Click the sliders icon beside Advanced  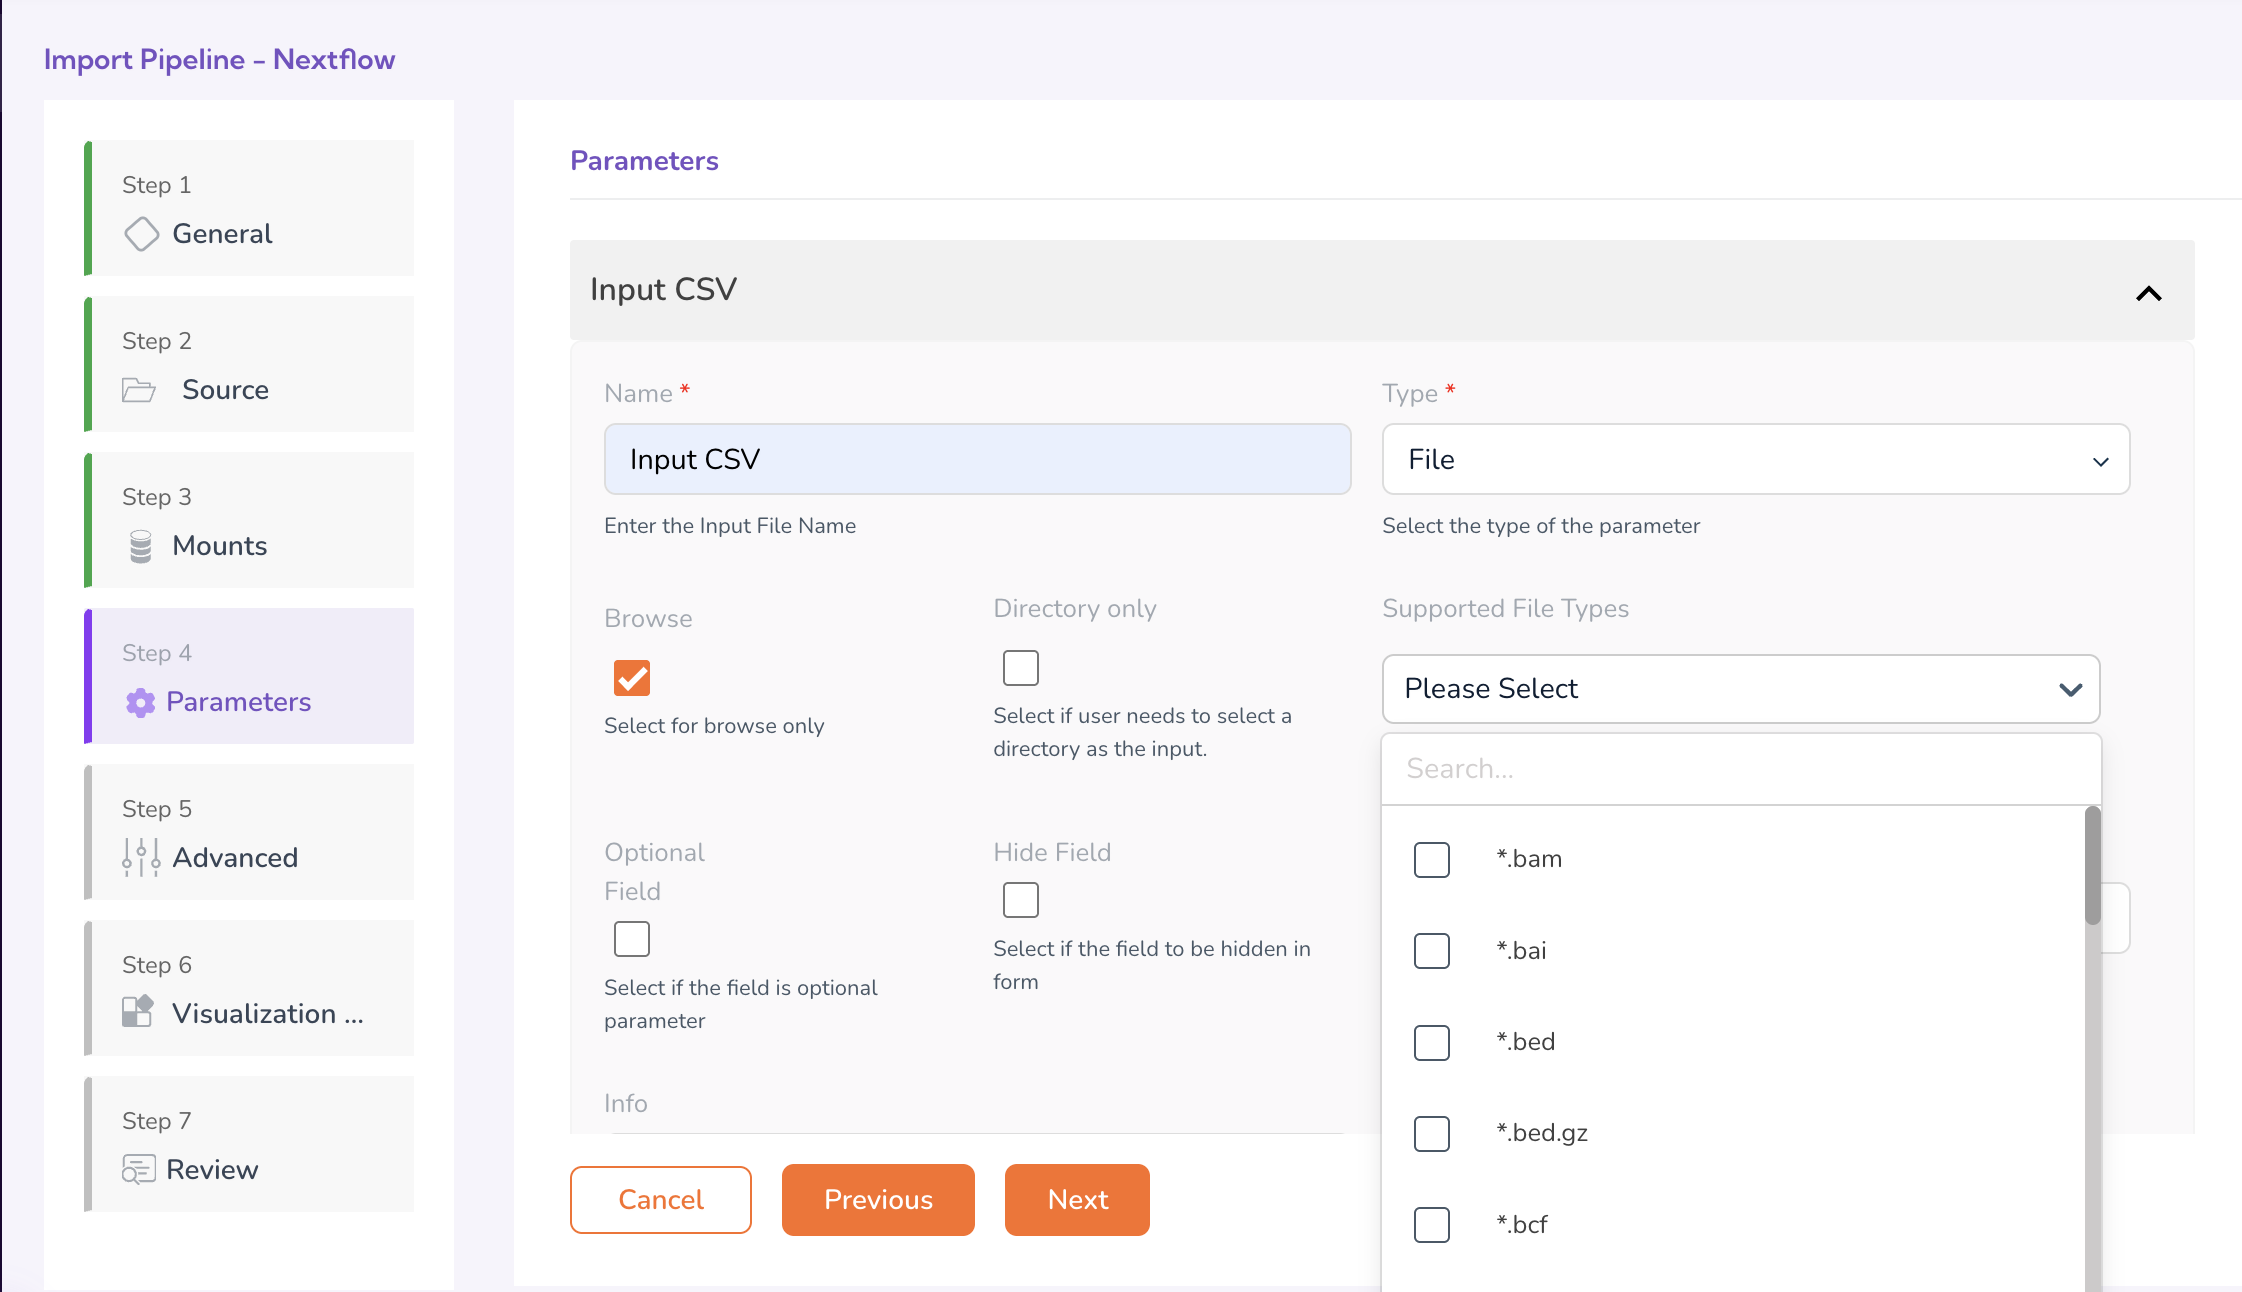[x=141, y=857]
